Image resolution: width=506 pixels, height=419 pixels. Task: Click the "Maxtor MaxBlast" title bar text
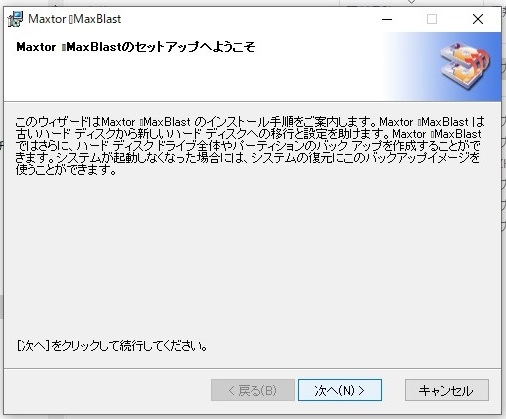[75, 19]
